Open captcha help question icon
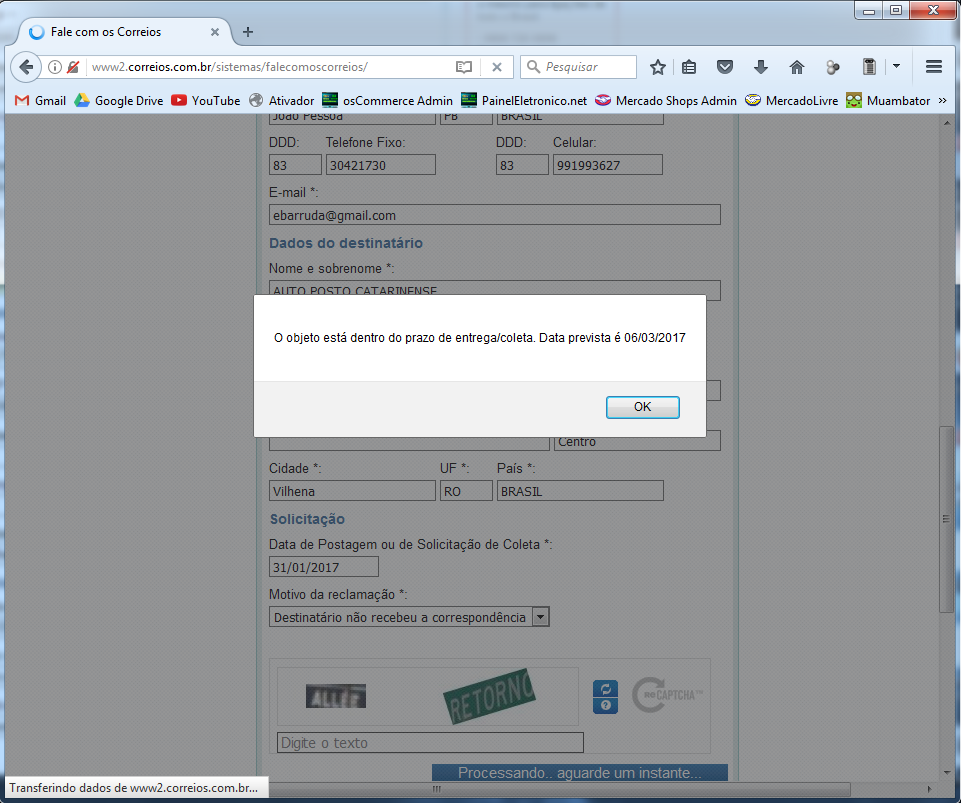This screenshot has width=961, height=803. point(606,706)
